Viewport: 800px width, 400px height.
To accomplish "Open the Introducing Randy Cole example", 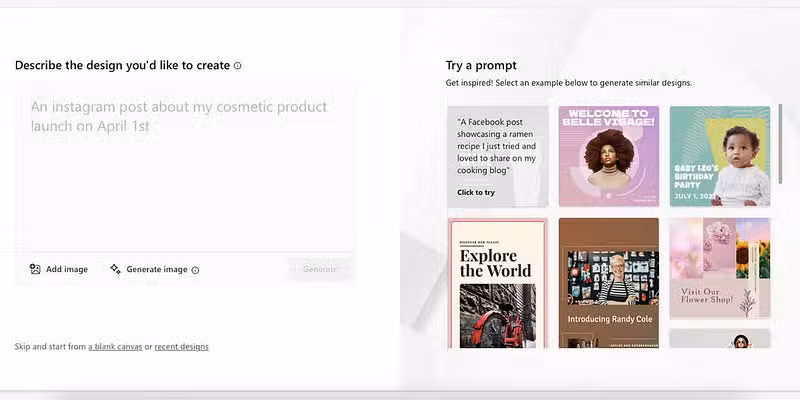I will 608,283.
